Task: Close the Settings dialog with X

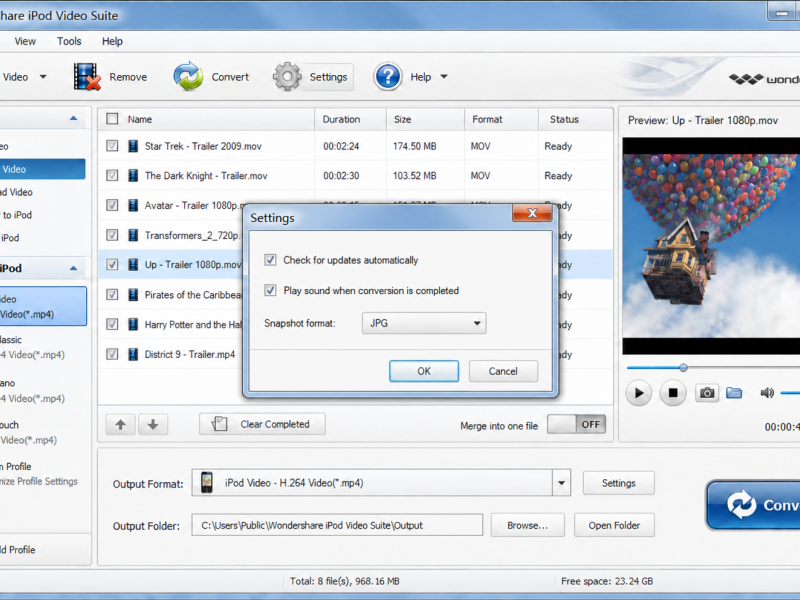Action: 532,213
